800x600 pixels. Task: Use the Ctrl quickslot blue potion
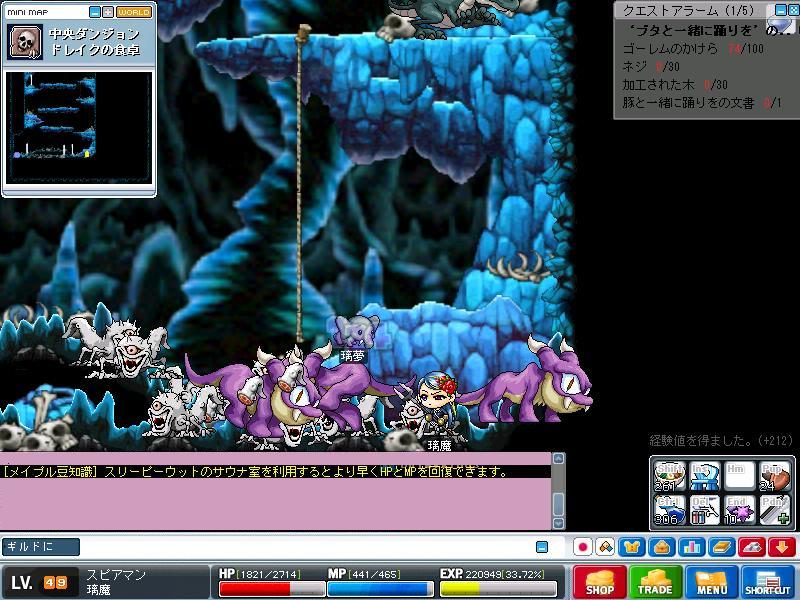pyautogui.click(x=669, y=510)
